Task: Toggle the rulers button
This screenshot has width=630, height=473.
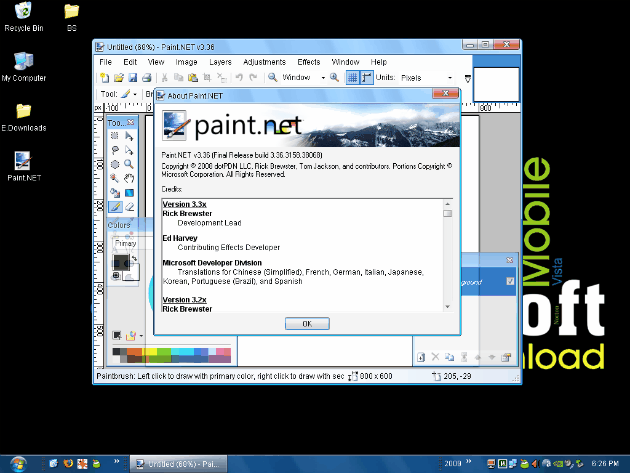Action: [366, 78]
